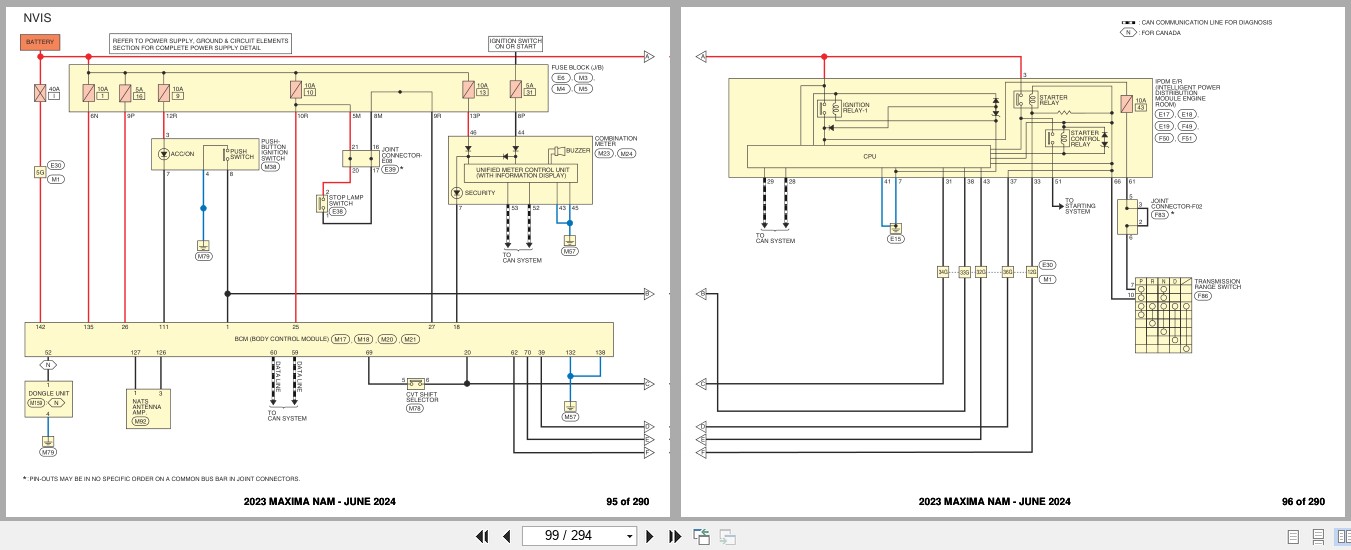Viewport: 1351px width, 550px height.
Task: Click the 40A fuse symbol
Action: click(x=40, y=93)
